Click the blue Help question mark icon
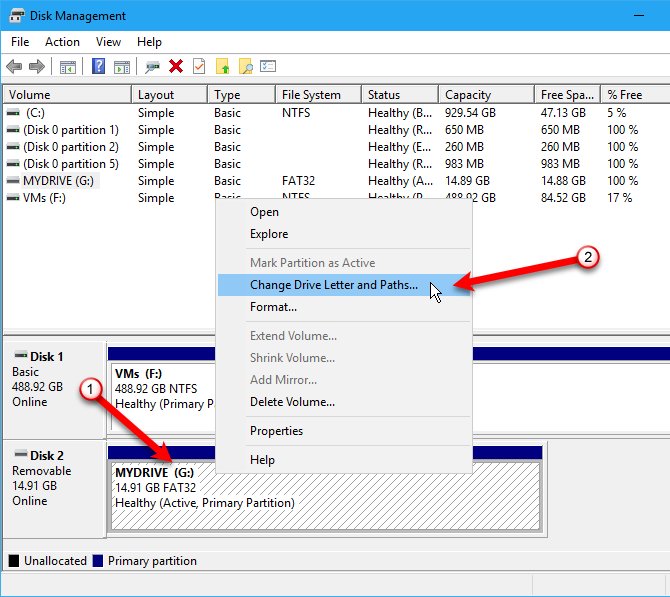 pyautogui.click(x=99, y=67)
